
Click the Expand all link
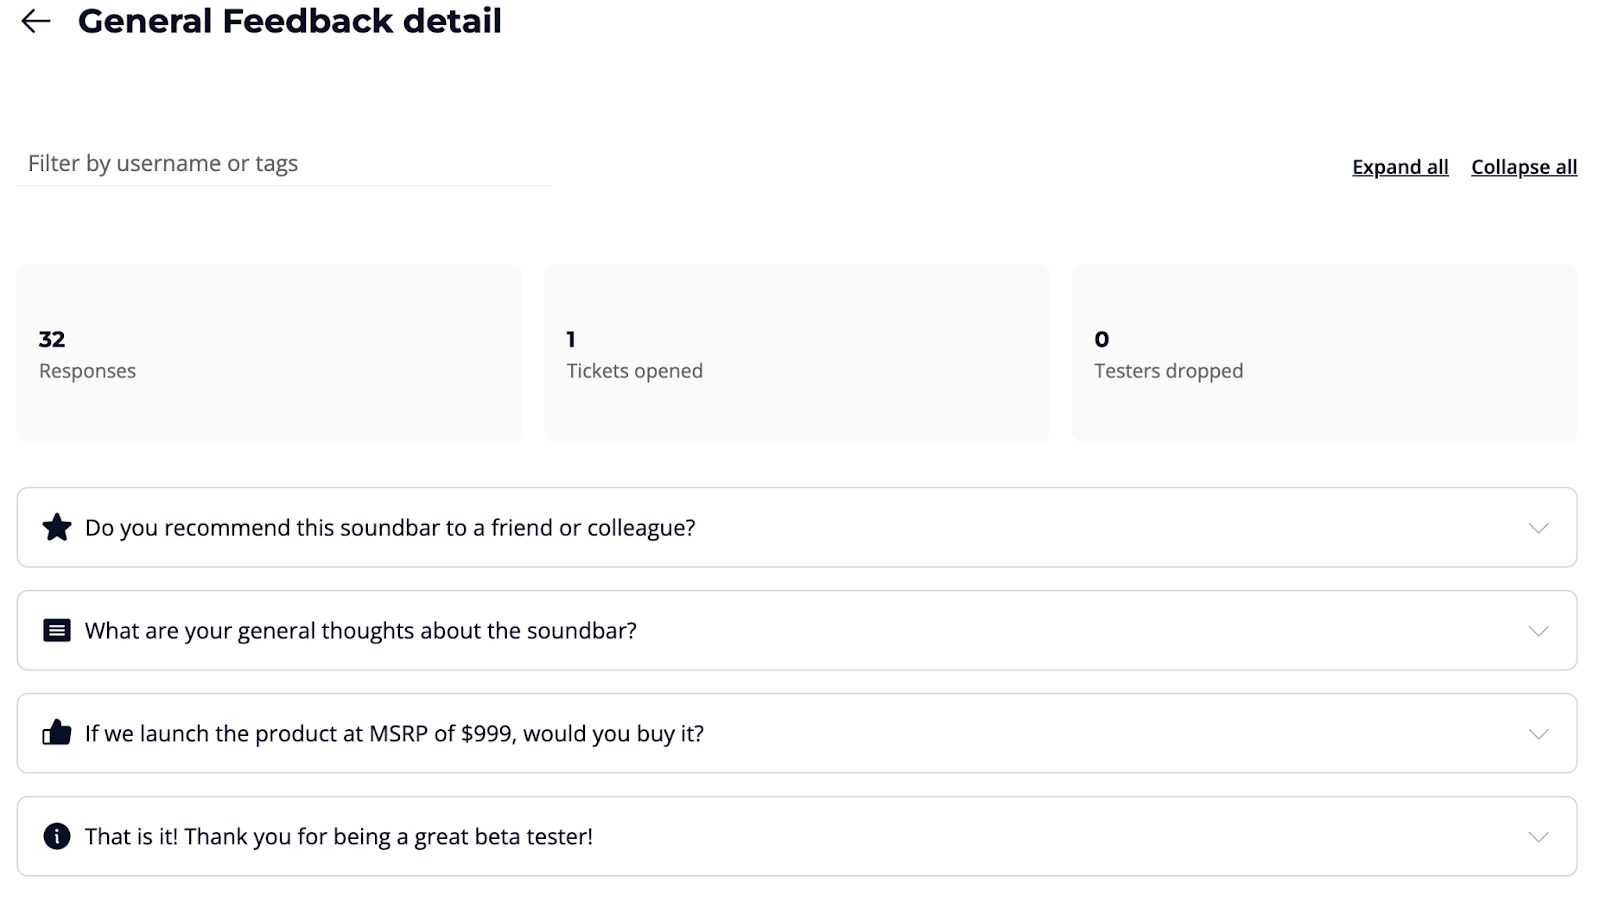pyautogui.click(x=1400, y=167)
